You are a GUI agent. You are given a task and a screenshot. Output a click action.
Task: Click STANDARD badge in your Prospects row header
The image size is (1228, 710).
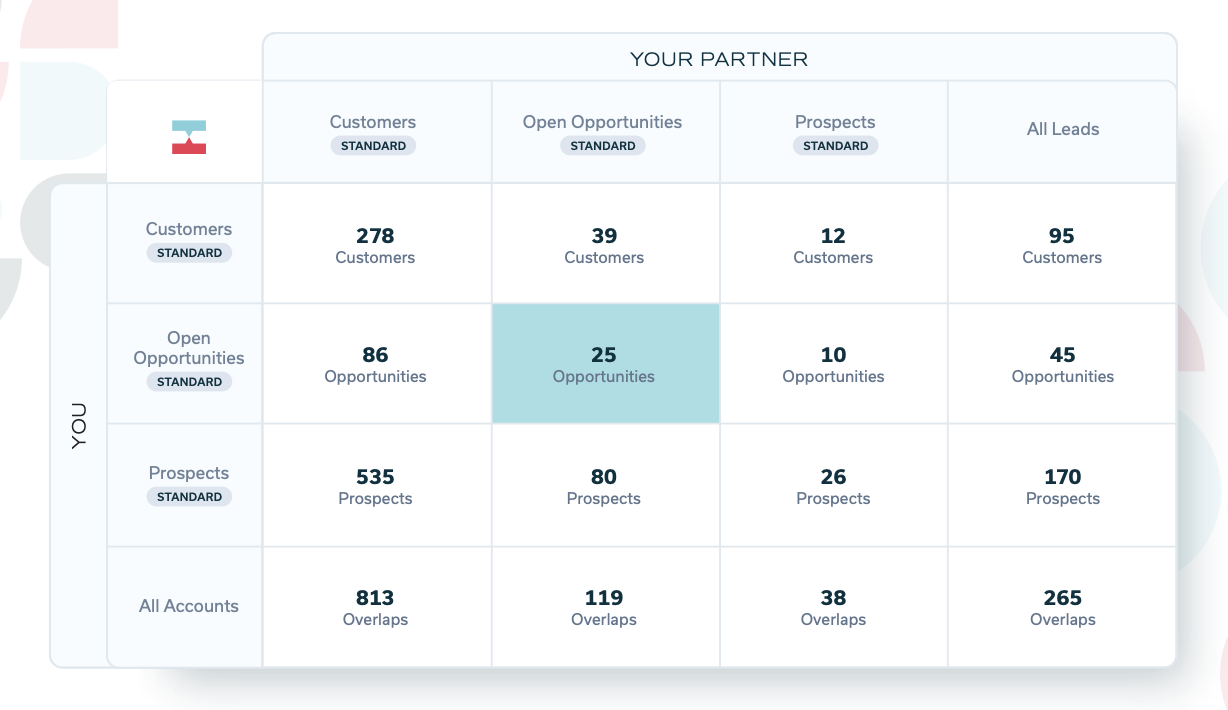(x=189, y=497)
